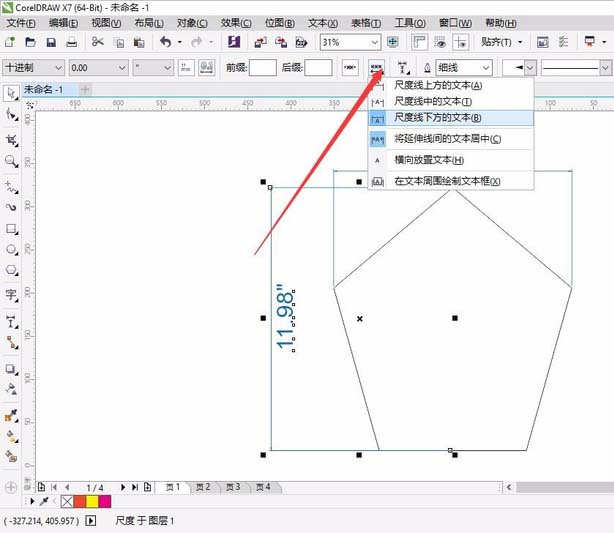The width and height of the screenshot is (614, 533).
Task: Choose 横向放置文本(H) option
Action: click(451, 160)
